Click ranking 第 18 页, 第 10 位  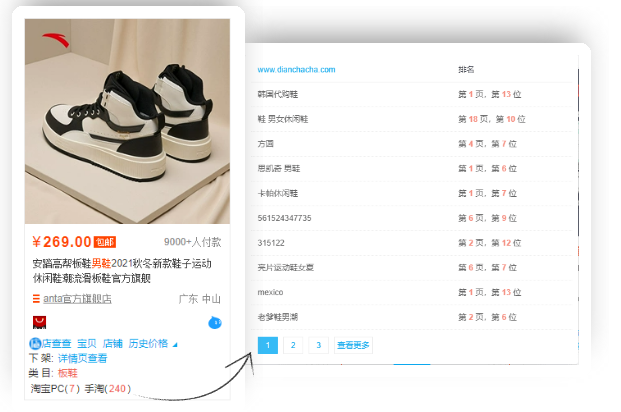click(492, 119)
